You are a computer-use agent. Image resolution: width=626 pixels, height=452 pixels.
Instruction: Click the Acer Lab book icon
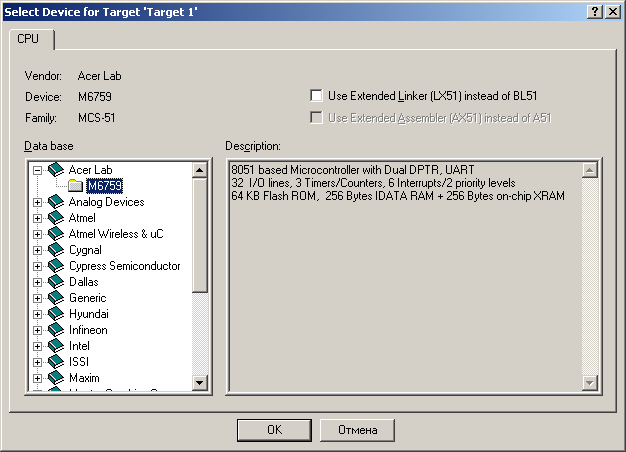point(56,170)
